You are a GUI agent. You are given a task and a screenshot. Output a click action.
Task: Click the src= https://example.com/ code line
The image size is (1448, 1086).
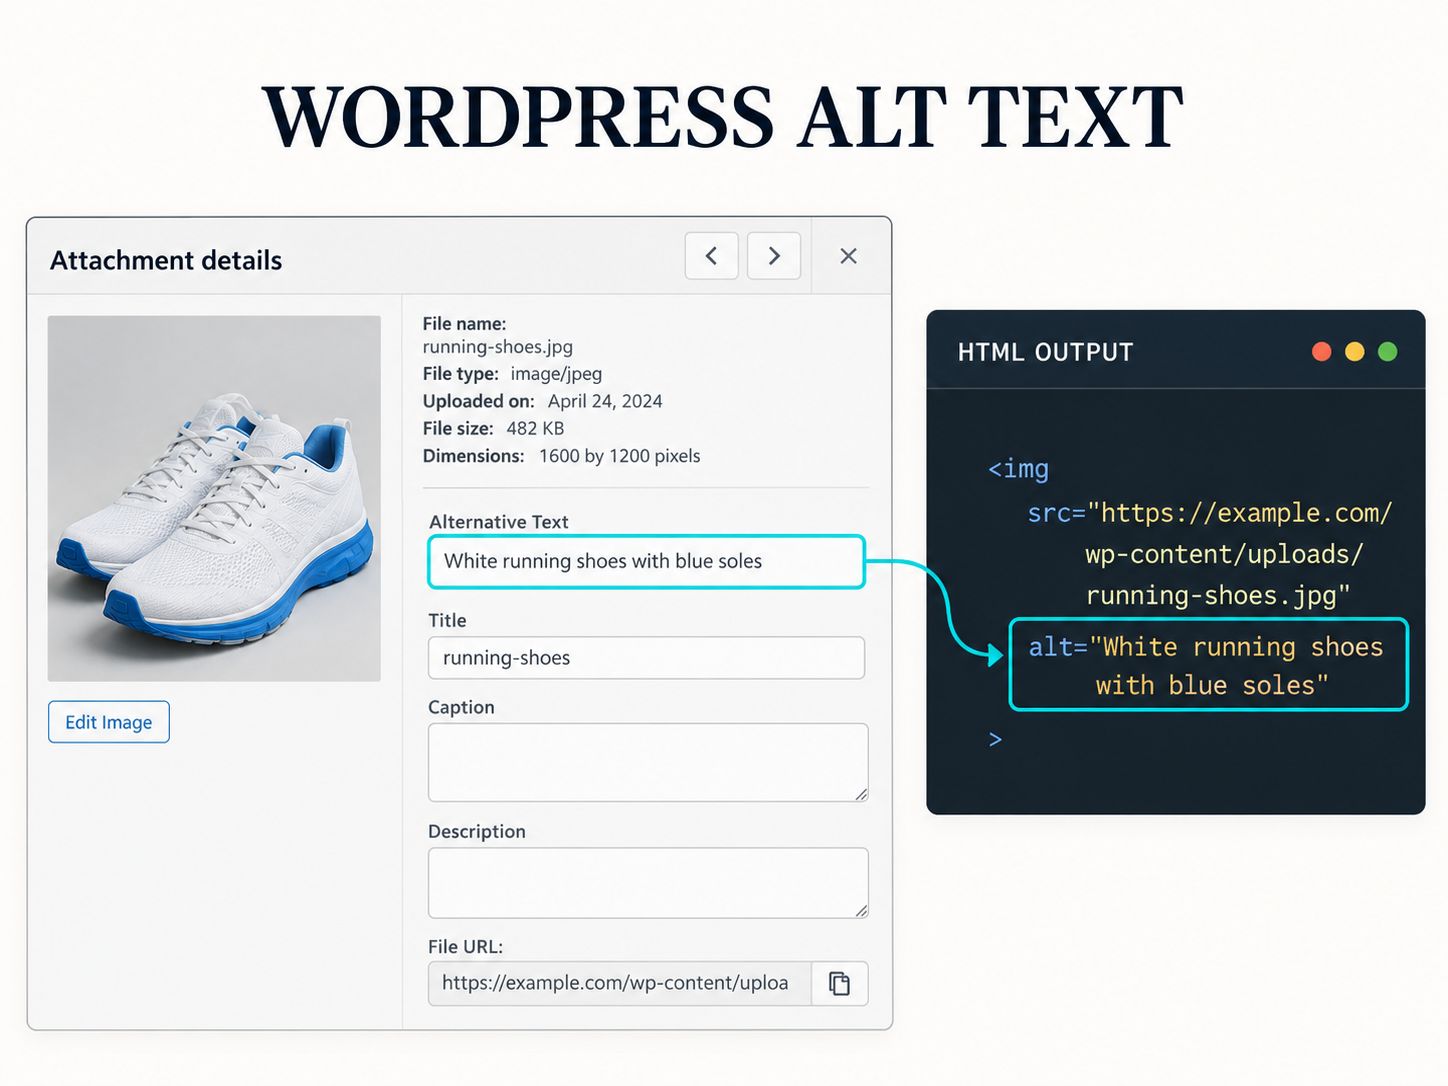click(1210, 513)
